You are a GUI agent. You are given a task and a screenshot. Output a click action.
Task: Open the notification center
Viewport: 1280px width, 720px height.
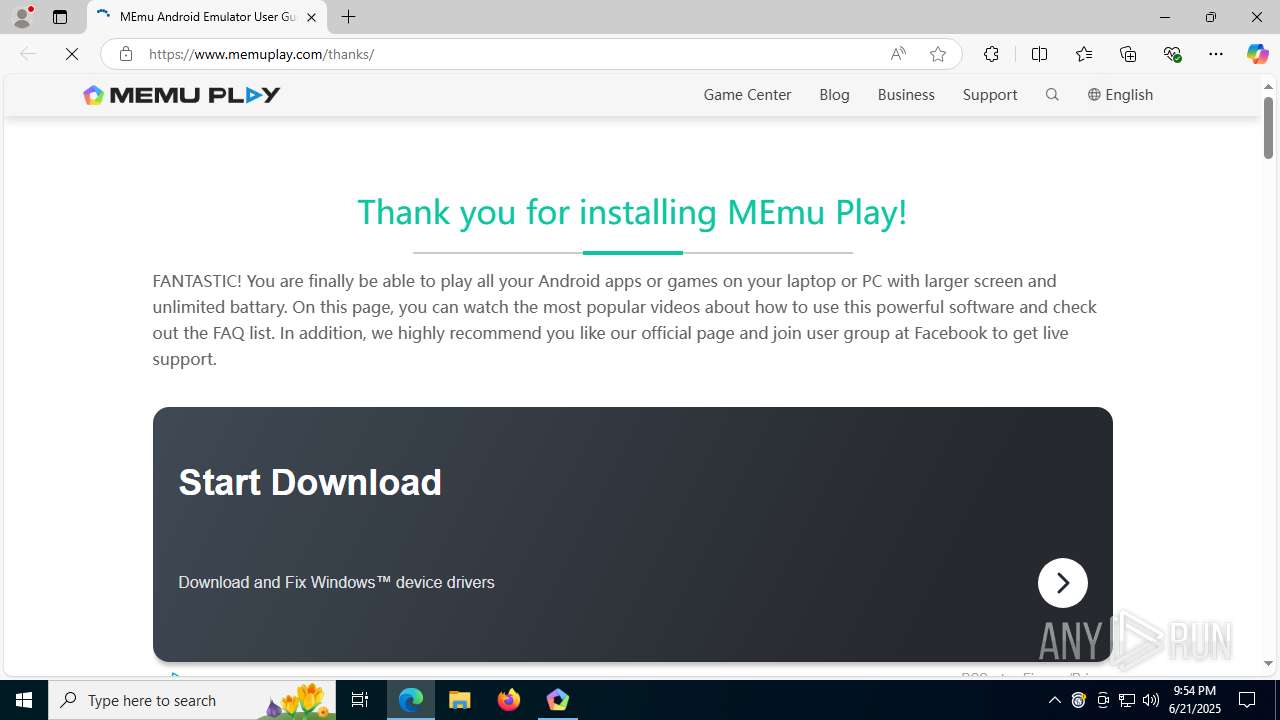click(x=1248, y=700)
